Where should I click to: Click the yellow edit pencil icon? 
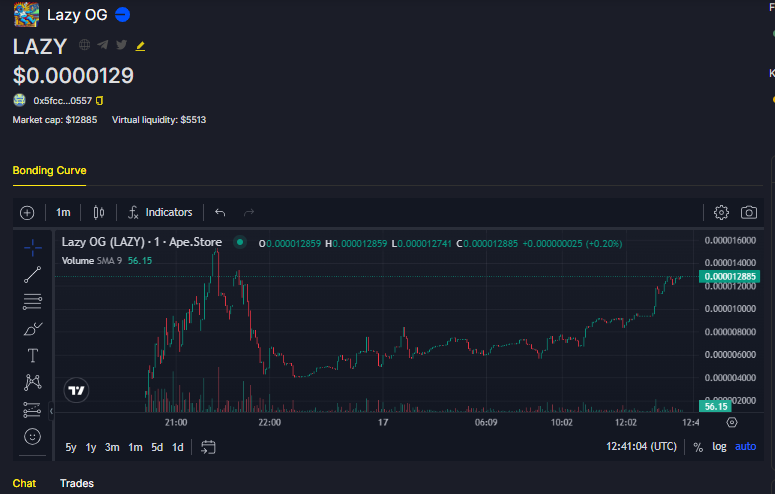click(x=140, y=46)
